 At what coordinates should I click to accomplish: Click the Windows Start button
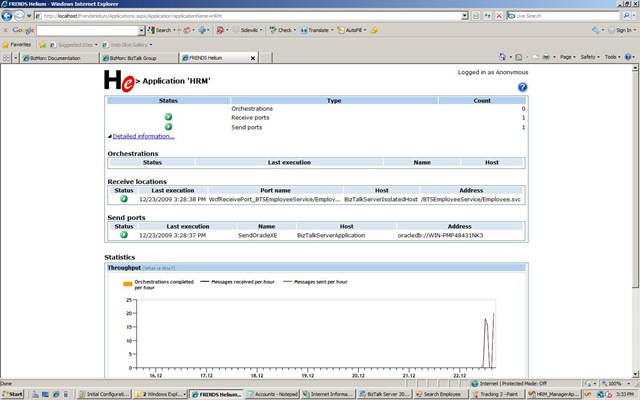click(x=13, y=394)
